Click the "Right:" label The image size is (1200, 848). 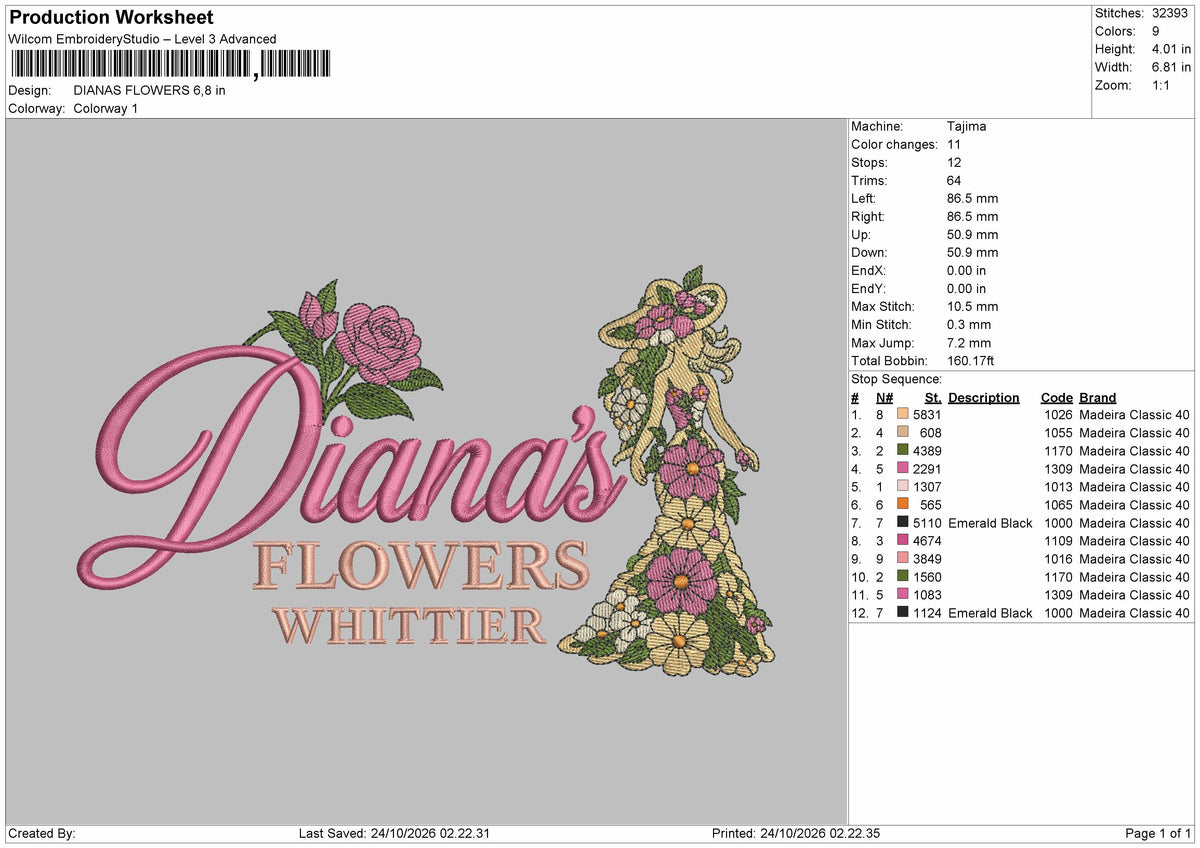[868, 217]
